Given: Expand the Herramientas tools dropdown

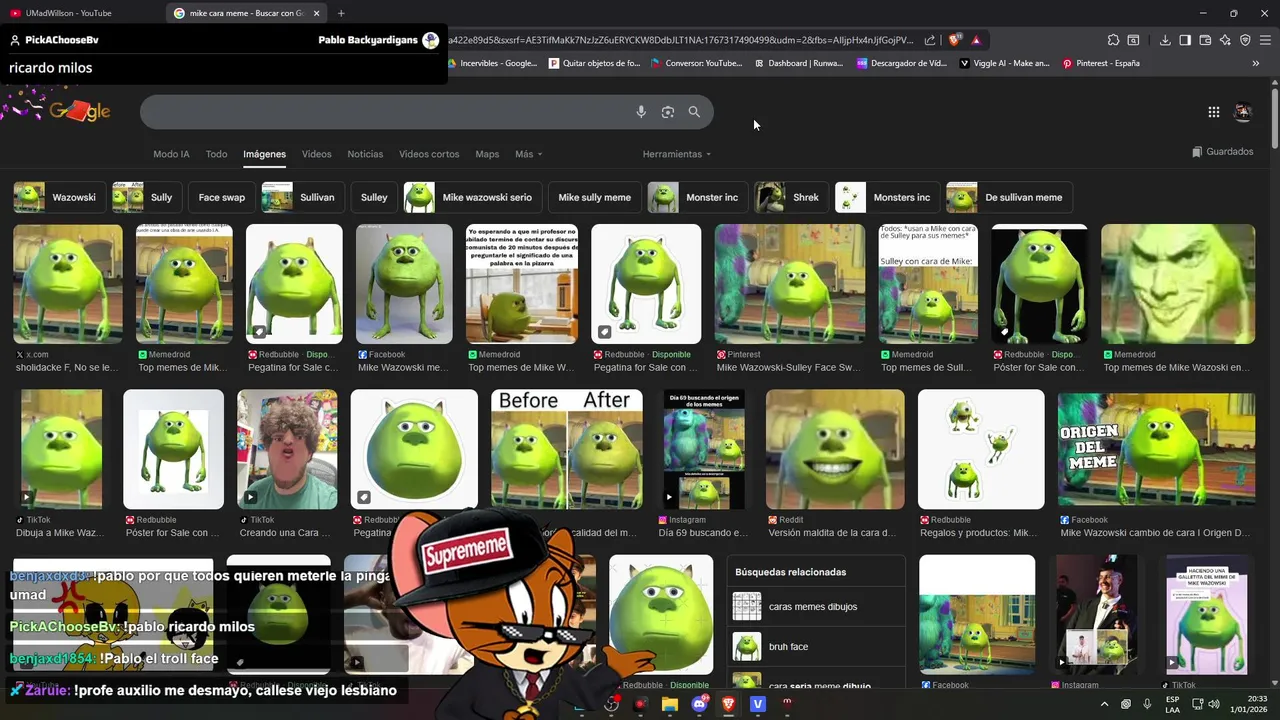Looking at the screenshot, I should click(677, 154).
